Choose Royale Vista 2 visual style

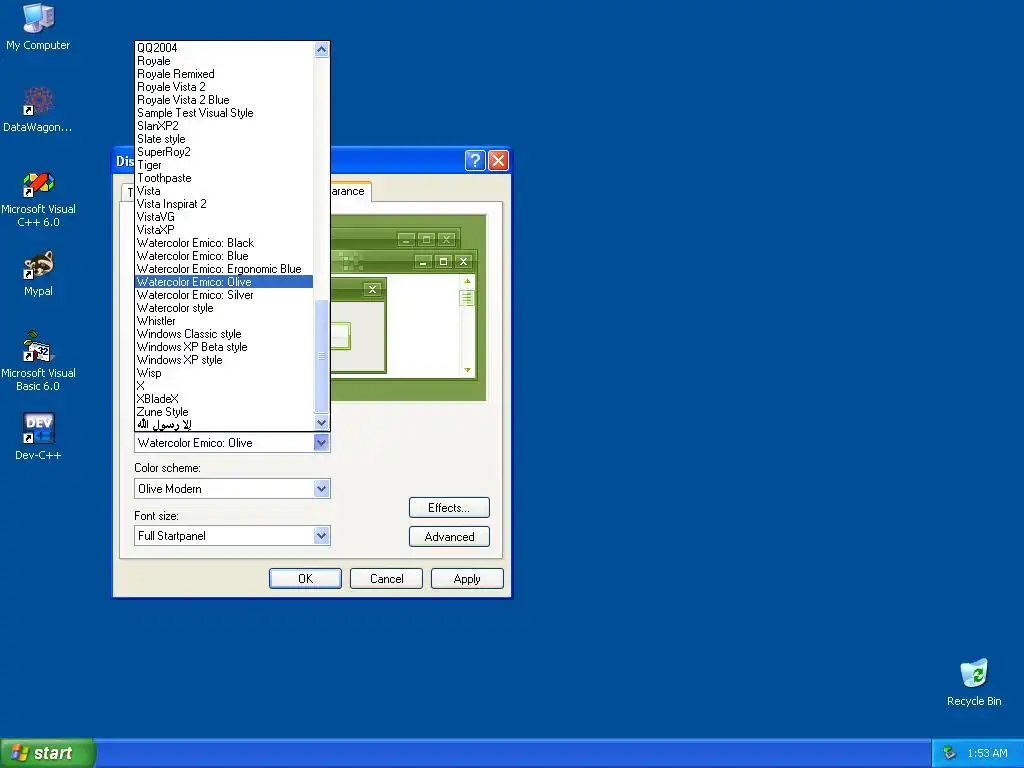[224, 87]
